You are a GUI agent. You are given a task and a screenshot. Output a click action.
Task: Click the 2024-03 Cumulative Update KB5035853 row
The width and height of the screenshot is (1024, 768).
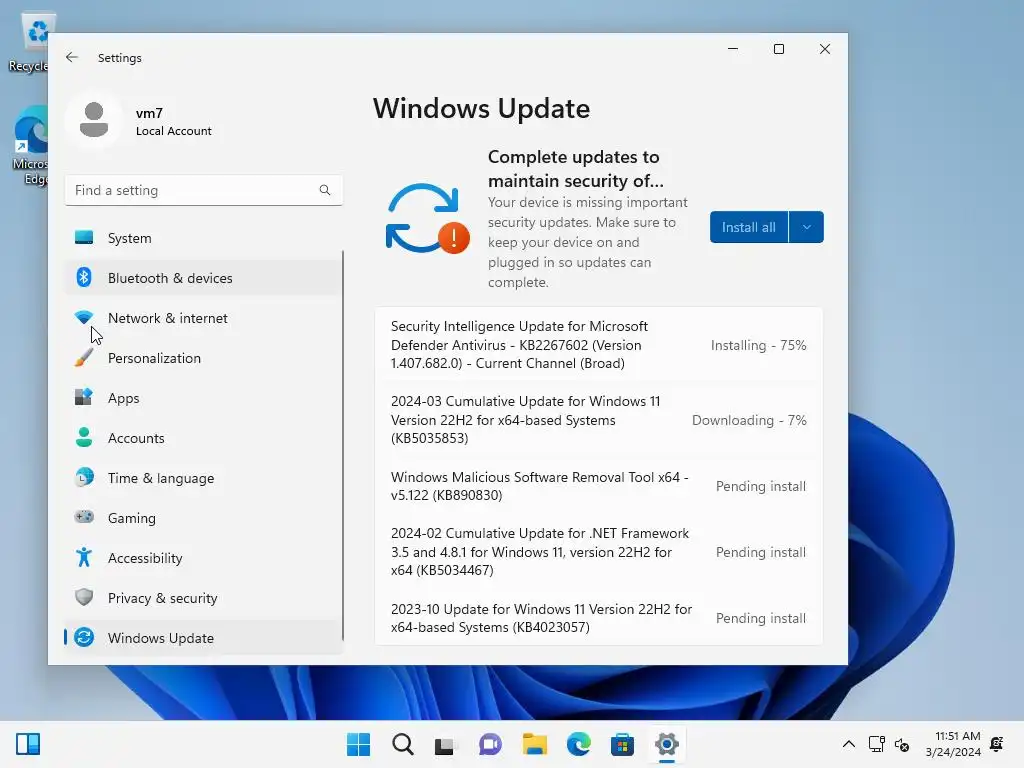[x=598, y=419]
